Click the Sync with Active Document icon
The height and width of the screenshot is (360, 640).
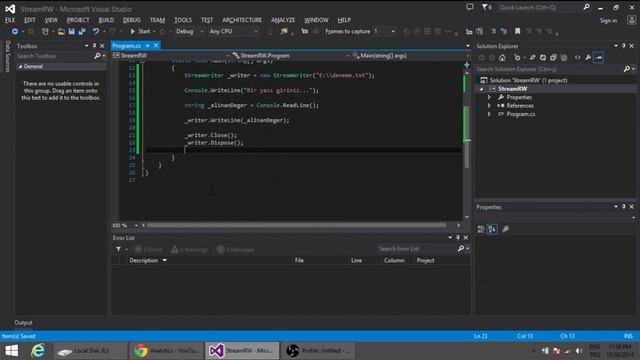tap(533, 58)
